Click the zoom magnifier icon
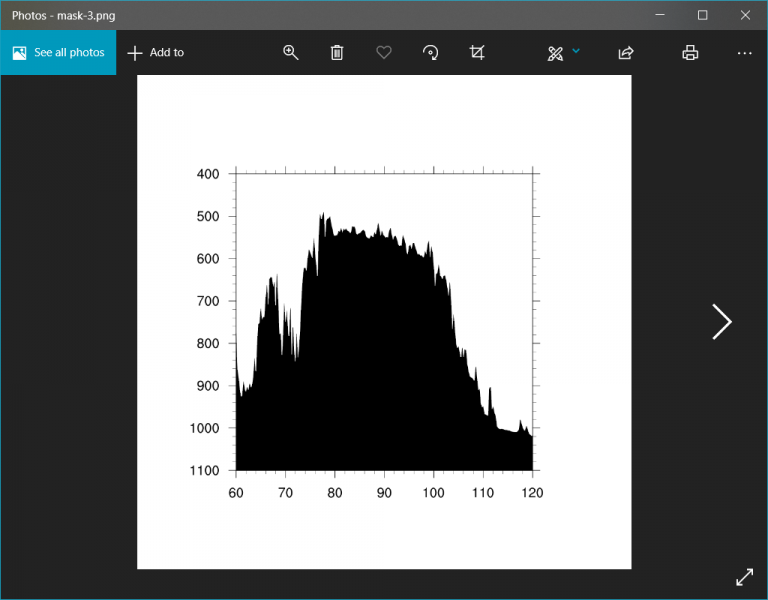This screenshot has width=768, height=600. pyautogui.click(x=291, y=53)
